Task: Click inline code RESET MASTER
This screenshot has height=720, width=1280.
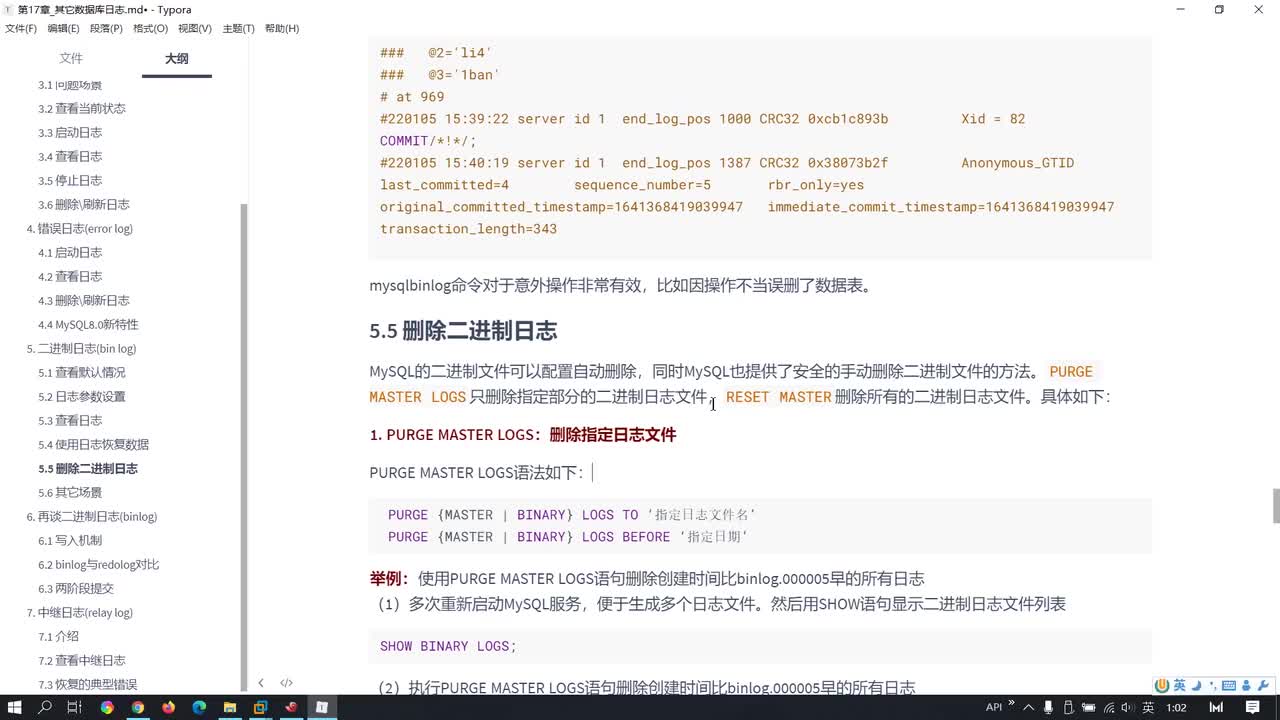Action: [x=779, y=397]
